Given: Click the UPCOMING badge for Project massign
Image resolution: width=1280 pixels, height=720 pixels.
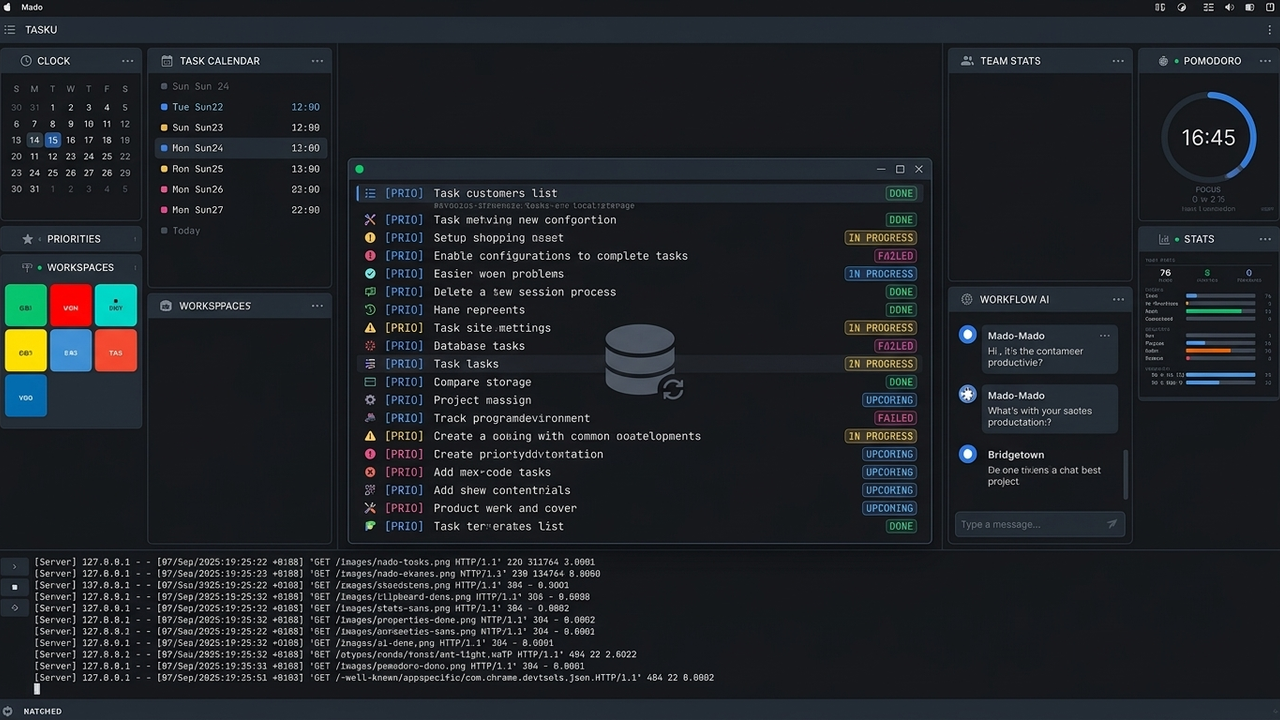Looking at the screenshot, I should pos(889,400).
